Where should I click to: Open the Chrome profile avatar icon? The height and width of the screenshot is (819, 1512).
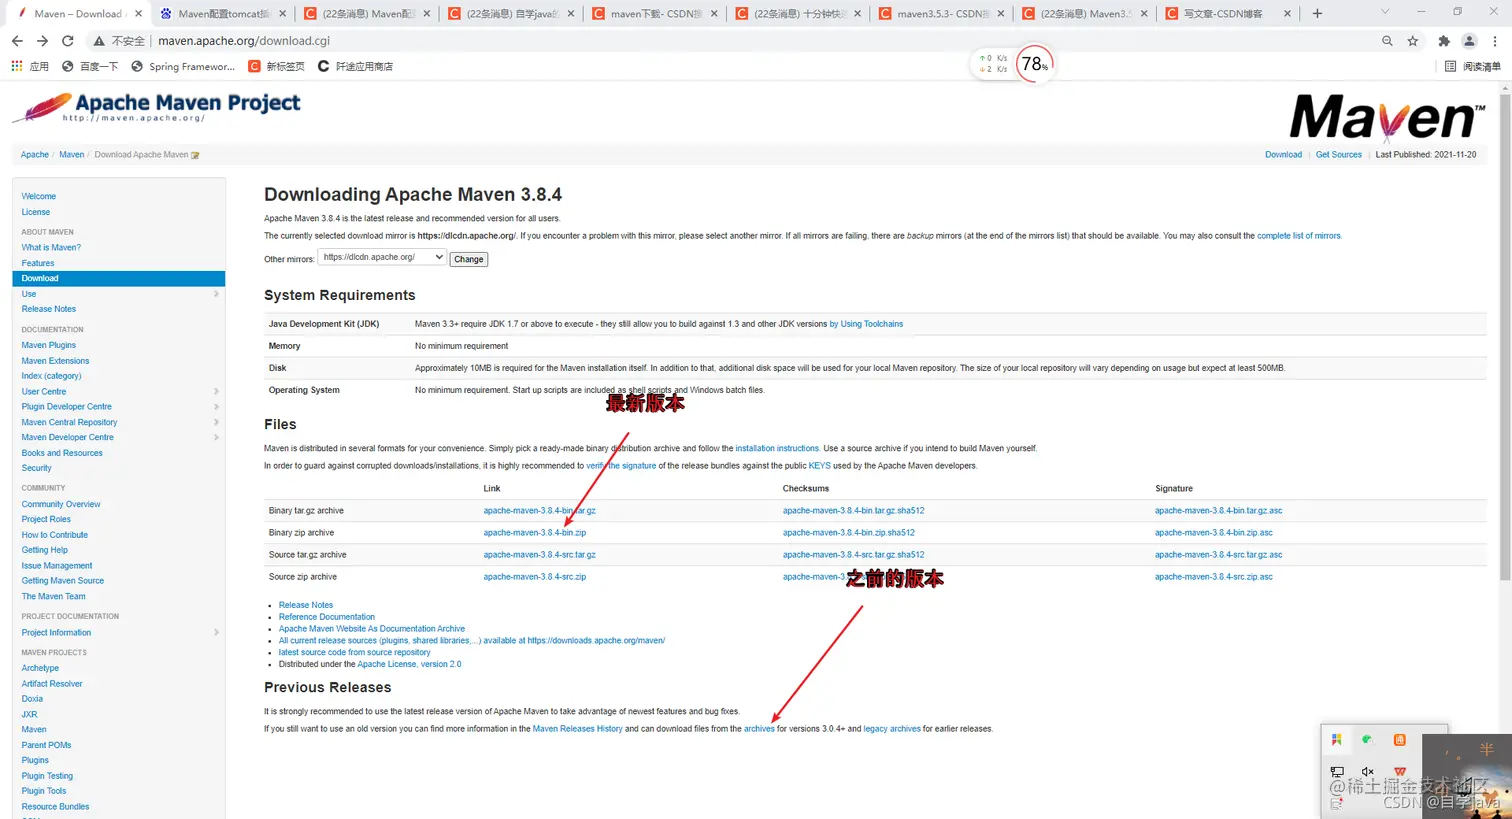1469,41
